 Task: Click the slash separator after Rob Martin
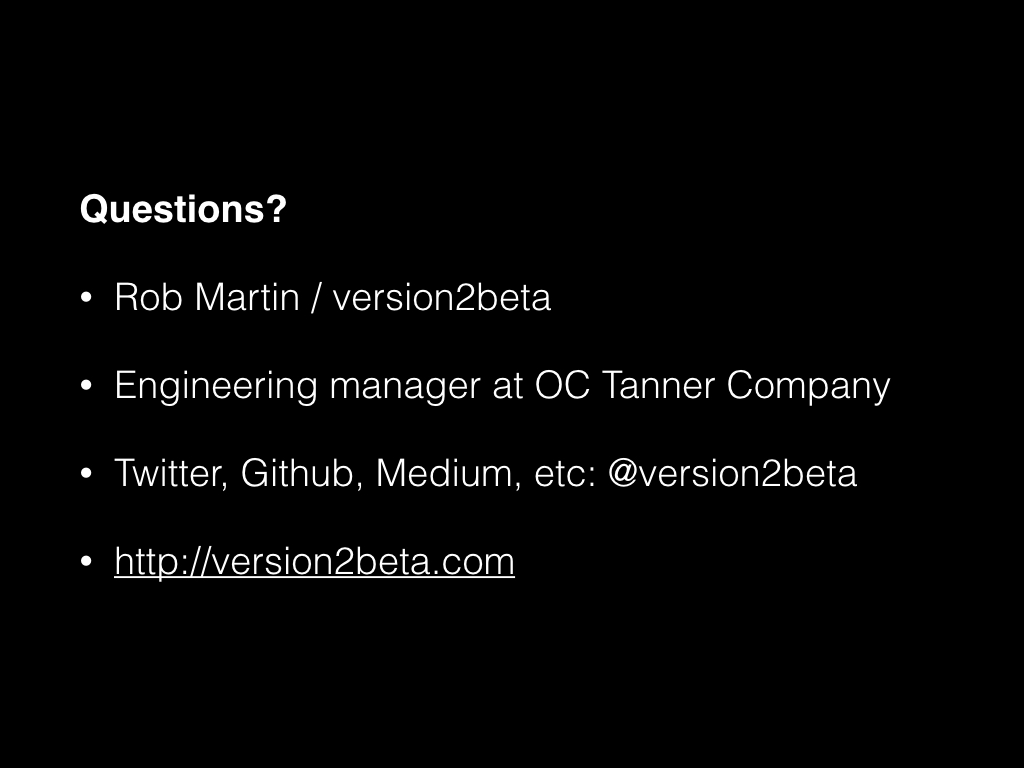click(316, 297)
